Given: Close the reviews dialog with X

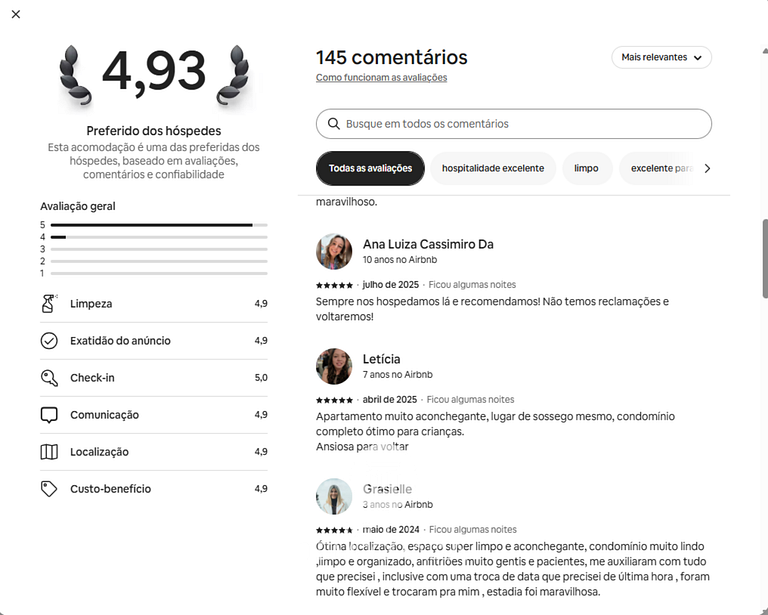Looking at the screenshot, I should (x=15, y=14).
